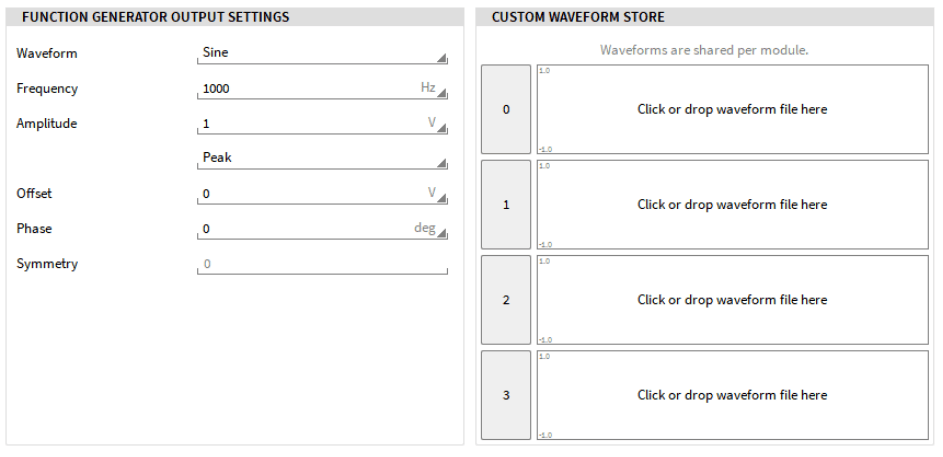Image resolution: width=943 pixels, height=457 pixels.
Task: Click the waveform drop area for slot 0
Action: pyautogui.click(x=732, y=110)
